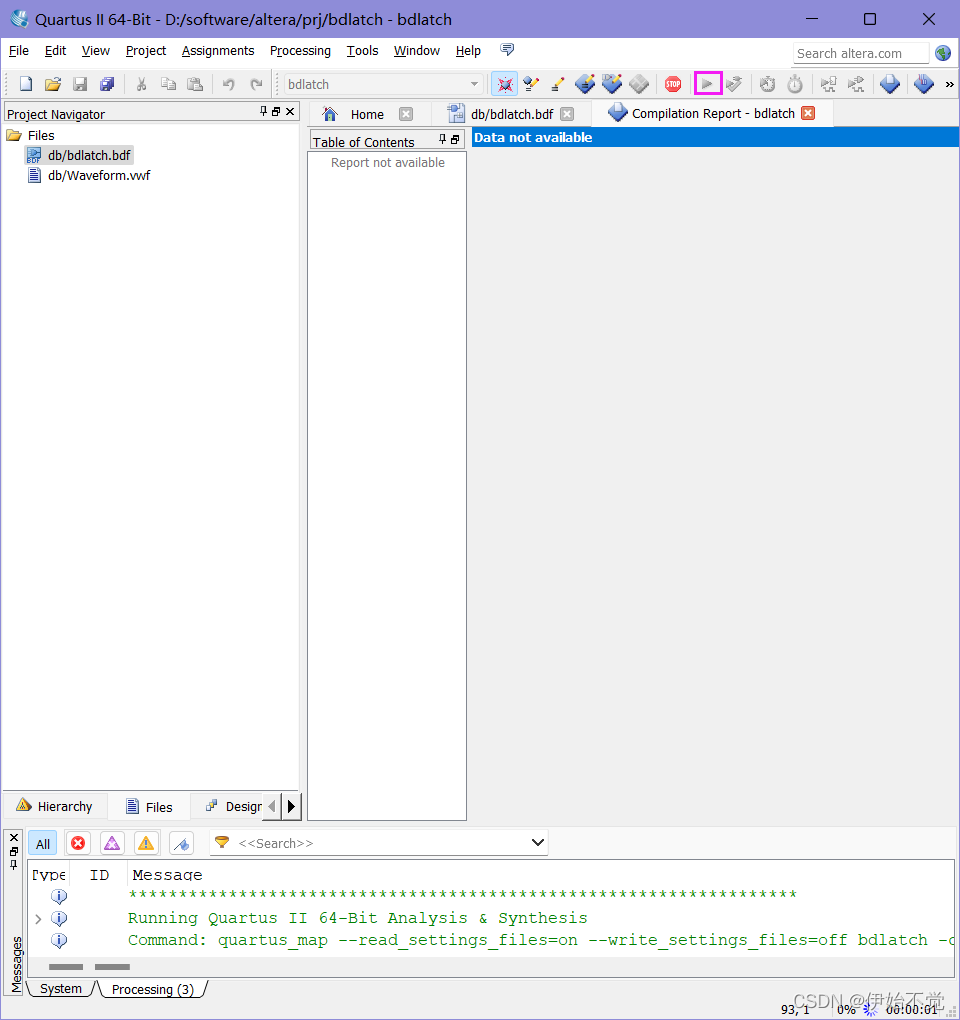Open the Assignment Editor pencil icon

[557, 84]
